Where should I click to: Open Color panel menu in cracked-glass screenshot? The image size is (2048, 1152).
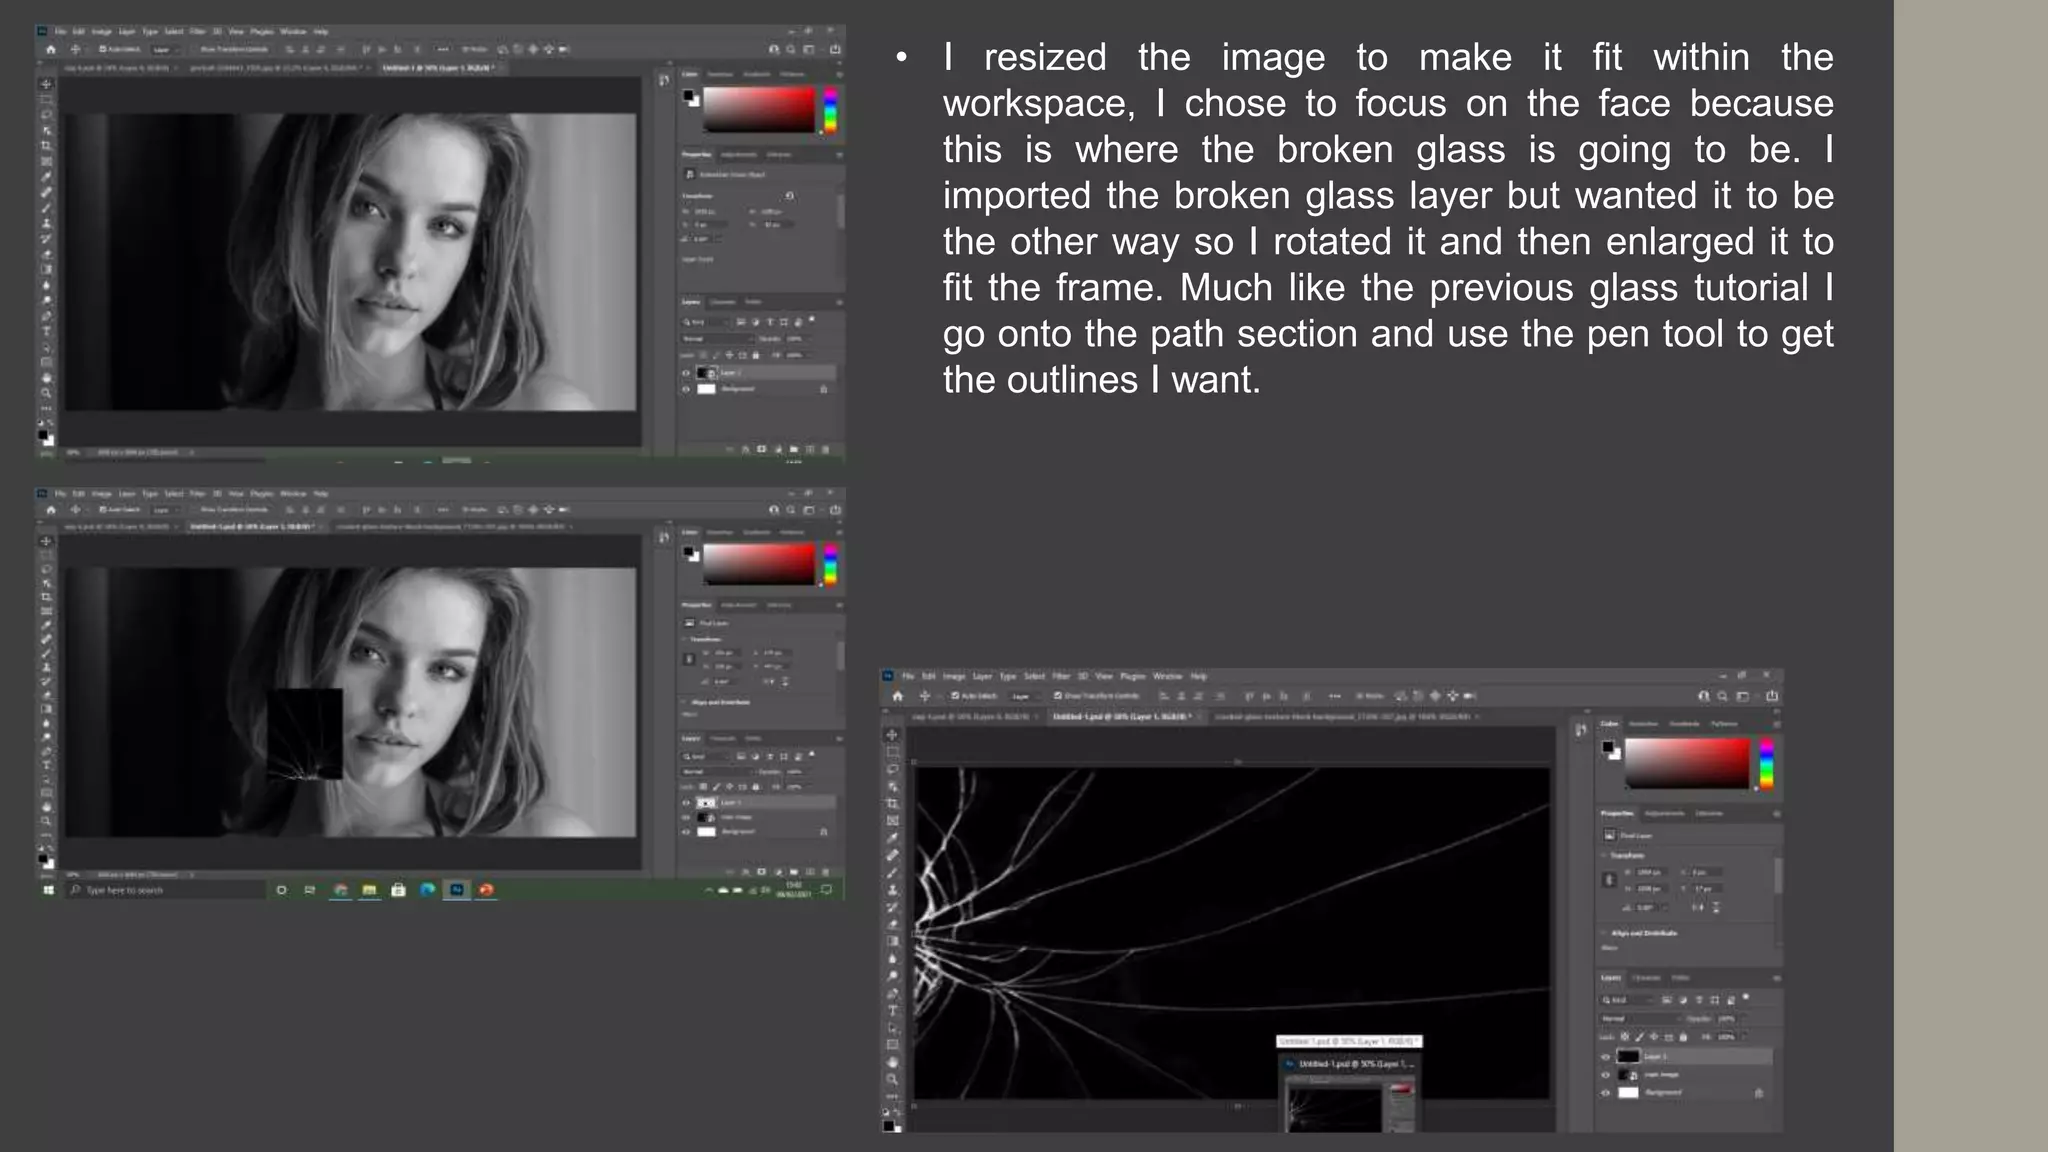tap(1777, 724)
